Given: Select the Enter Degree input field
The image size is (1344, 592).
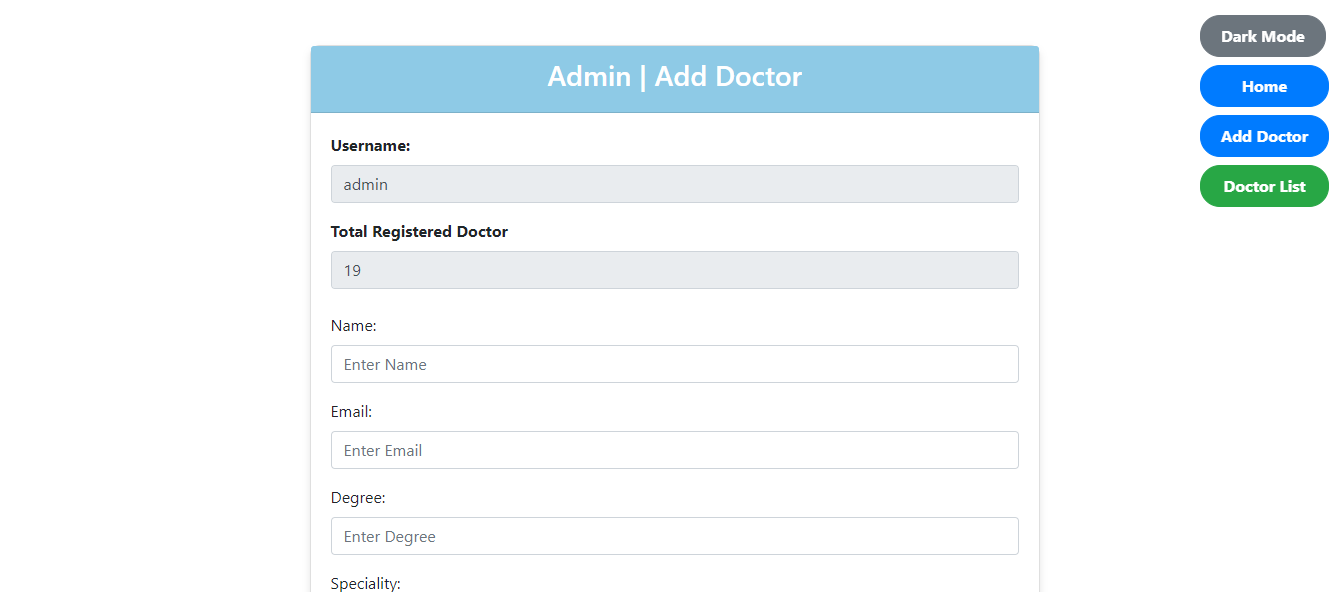Looking at the screenshot, I should (675, 536).
